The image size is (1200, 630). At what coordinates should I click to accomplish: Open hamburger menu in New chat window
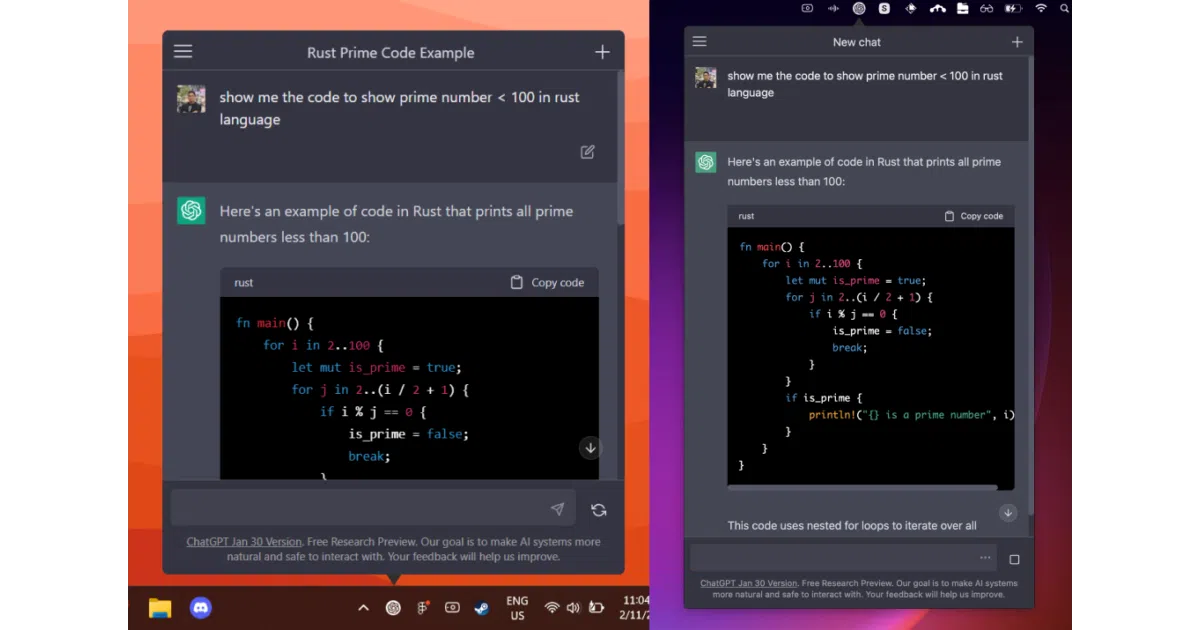pyautogui.click(x=699, y=42)
